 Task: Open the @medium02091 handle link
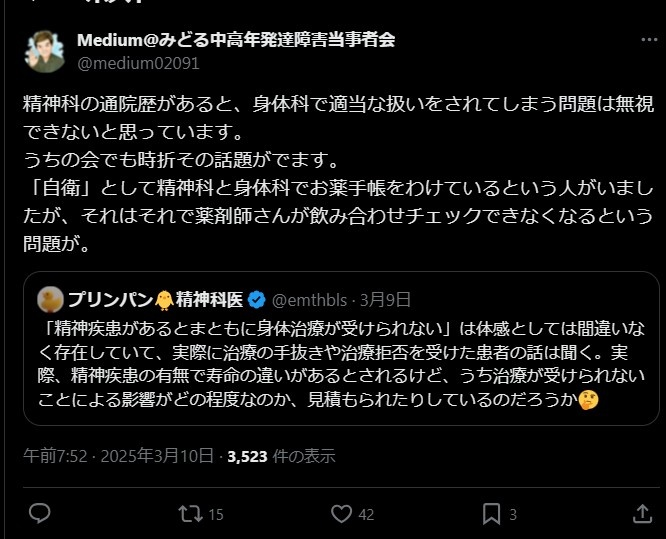point(138,62)
